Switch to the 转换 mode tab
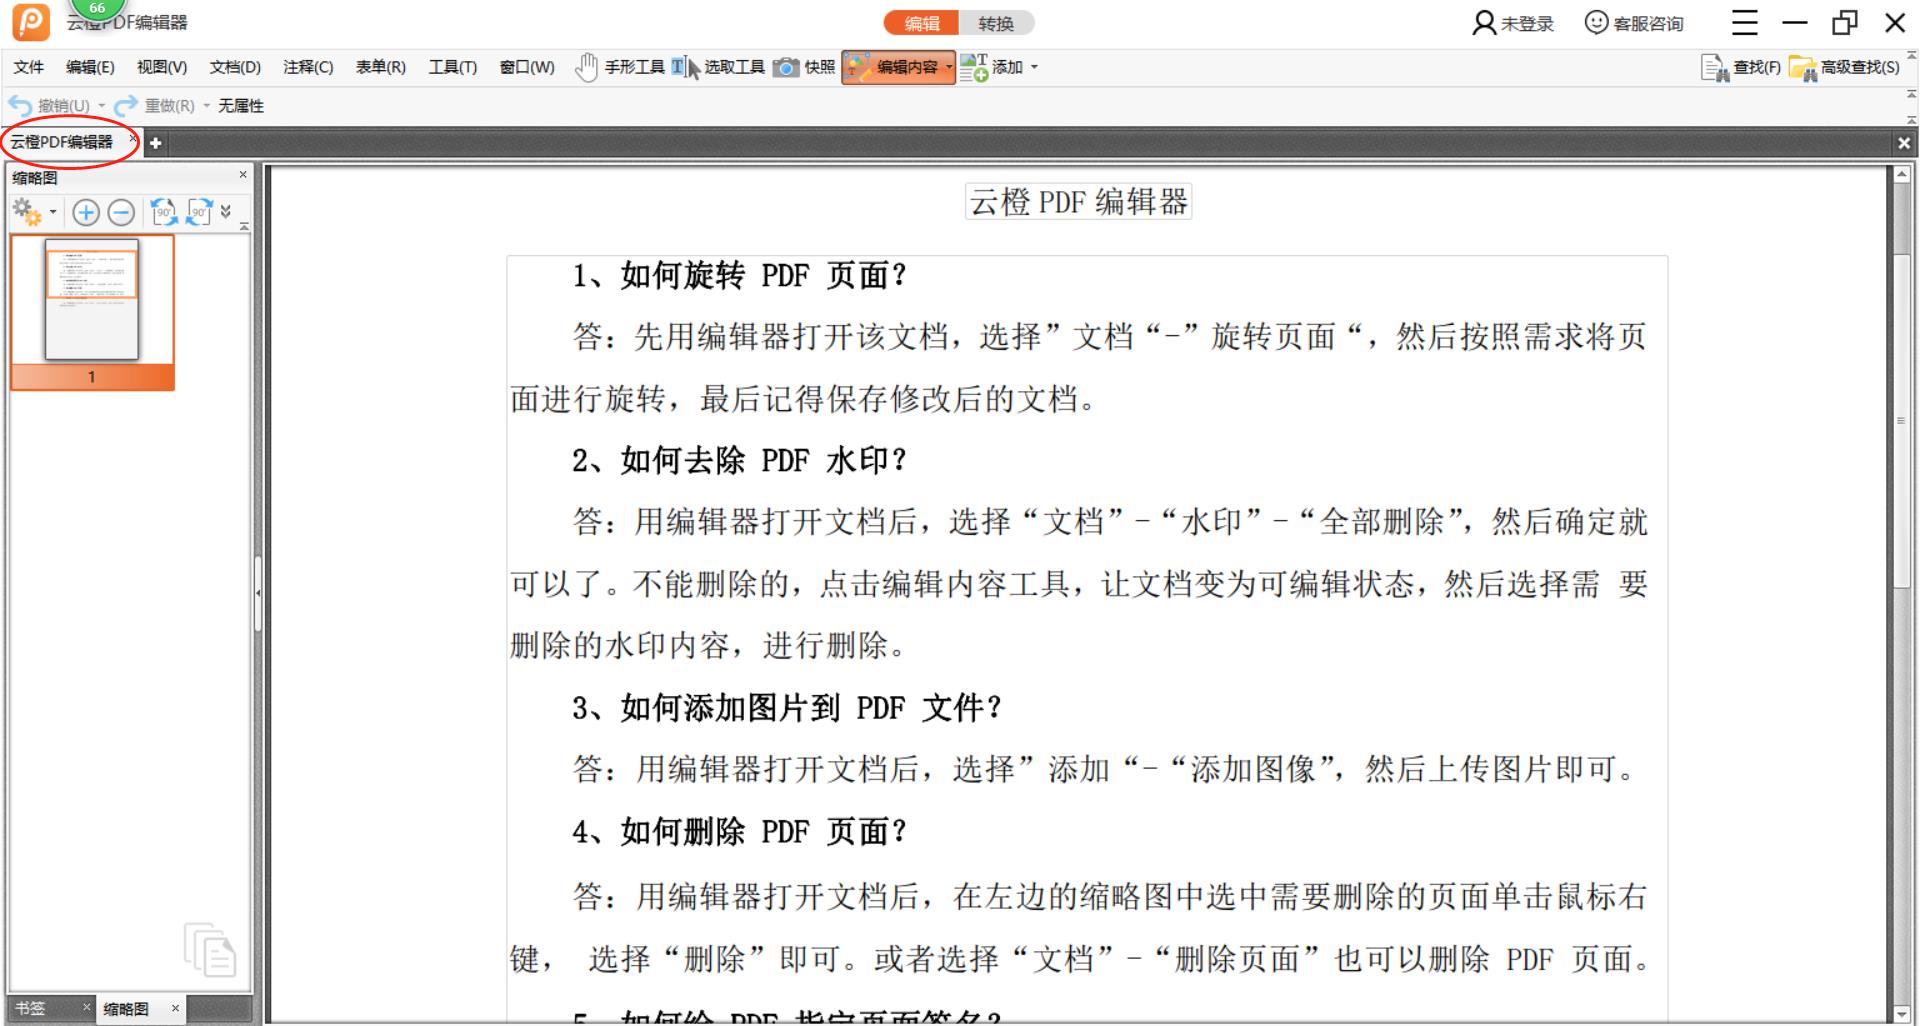The image size is (1920, 1026). tap(997, 23)
